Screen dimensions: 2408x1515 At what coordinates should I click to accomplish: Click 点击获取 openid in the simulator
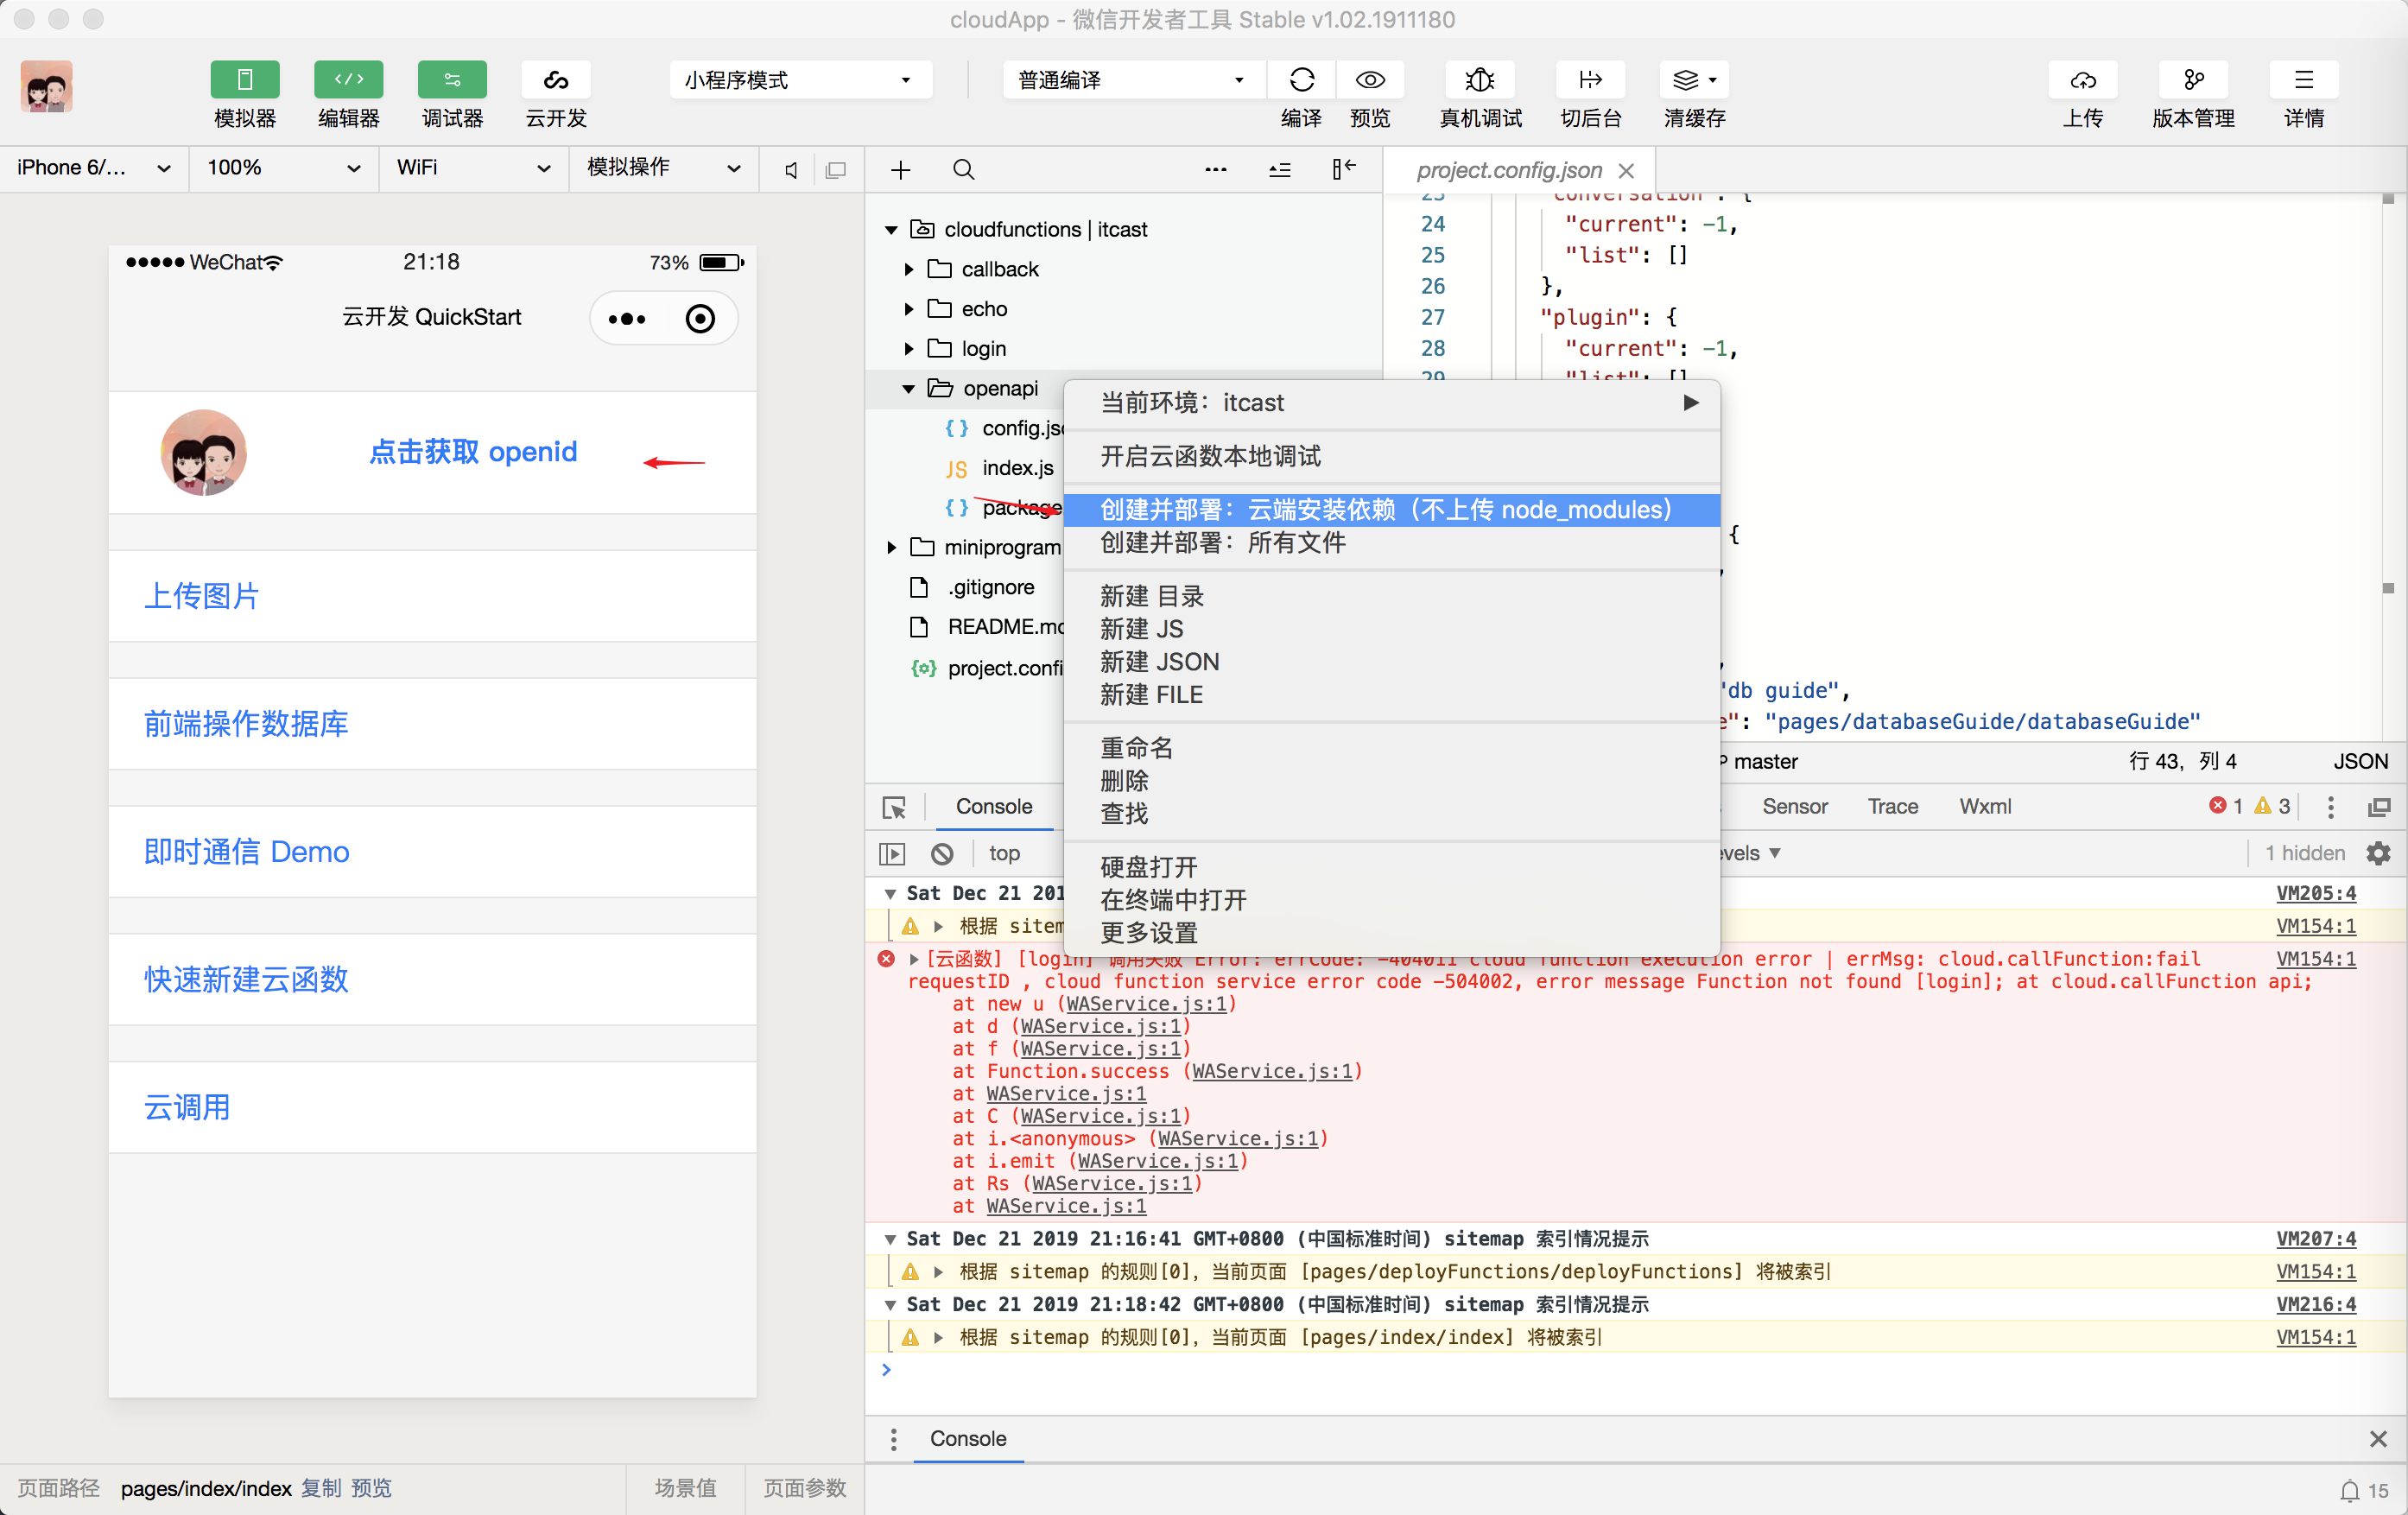[x=472, y=452]
